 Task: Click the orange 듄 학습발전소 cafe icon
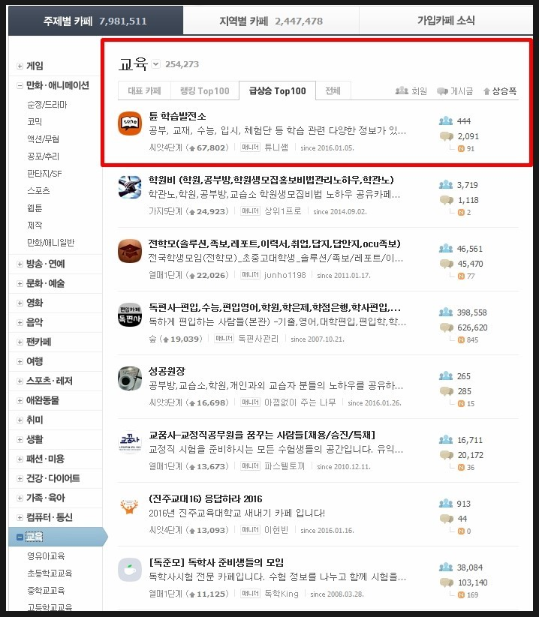[x=130, y=124]
